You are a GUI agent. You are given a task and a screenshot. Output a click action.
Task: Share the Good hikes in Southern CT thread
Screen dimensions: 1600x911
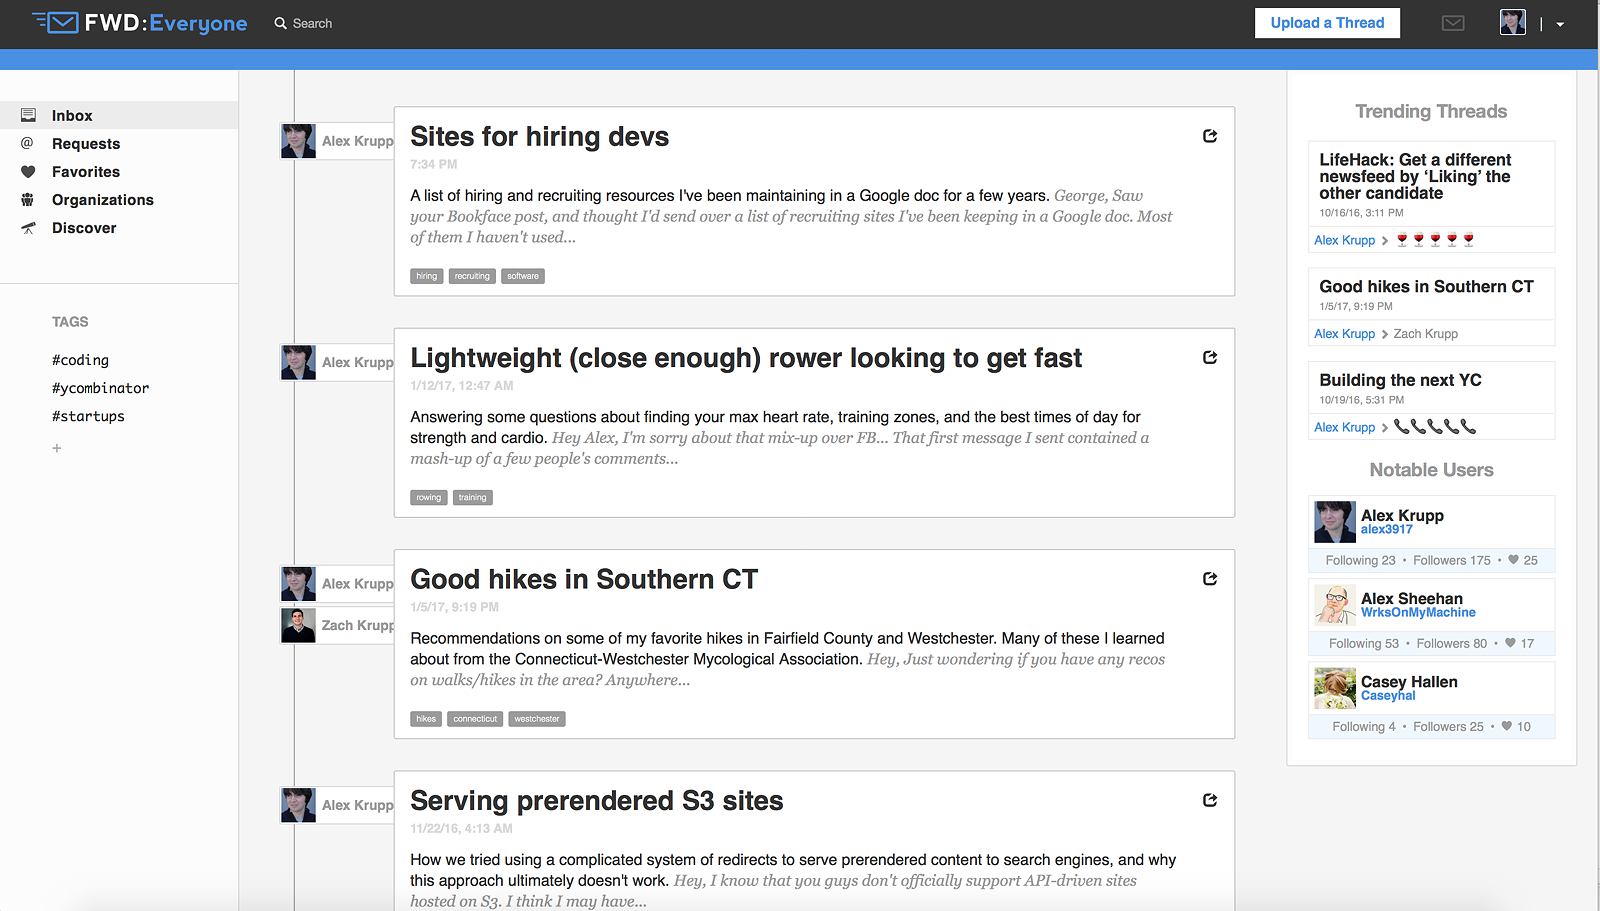(1210, 579)
